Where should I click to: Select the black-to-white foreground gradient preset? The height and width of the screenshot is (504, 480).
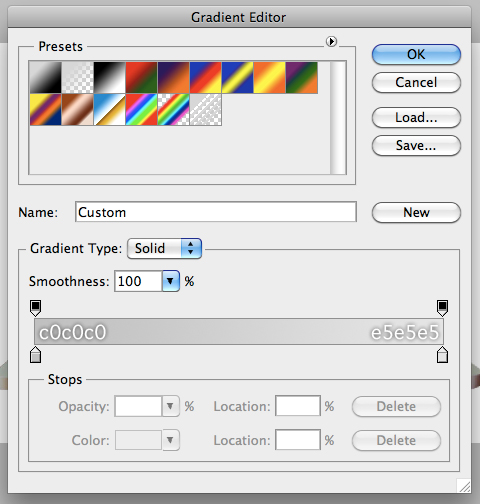pos(45,77)
